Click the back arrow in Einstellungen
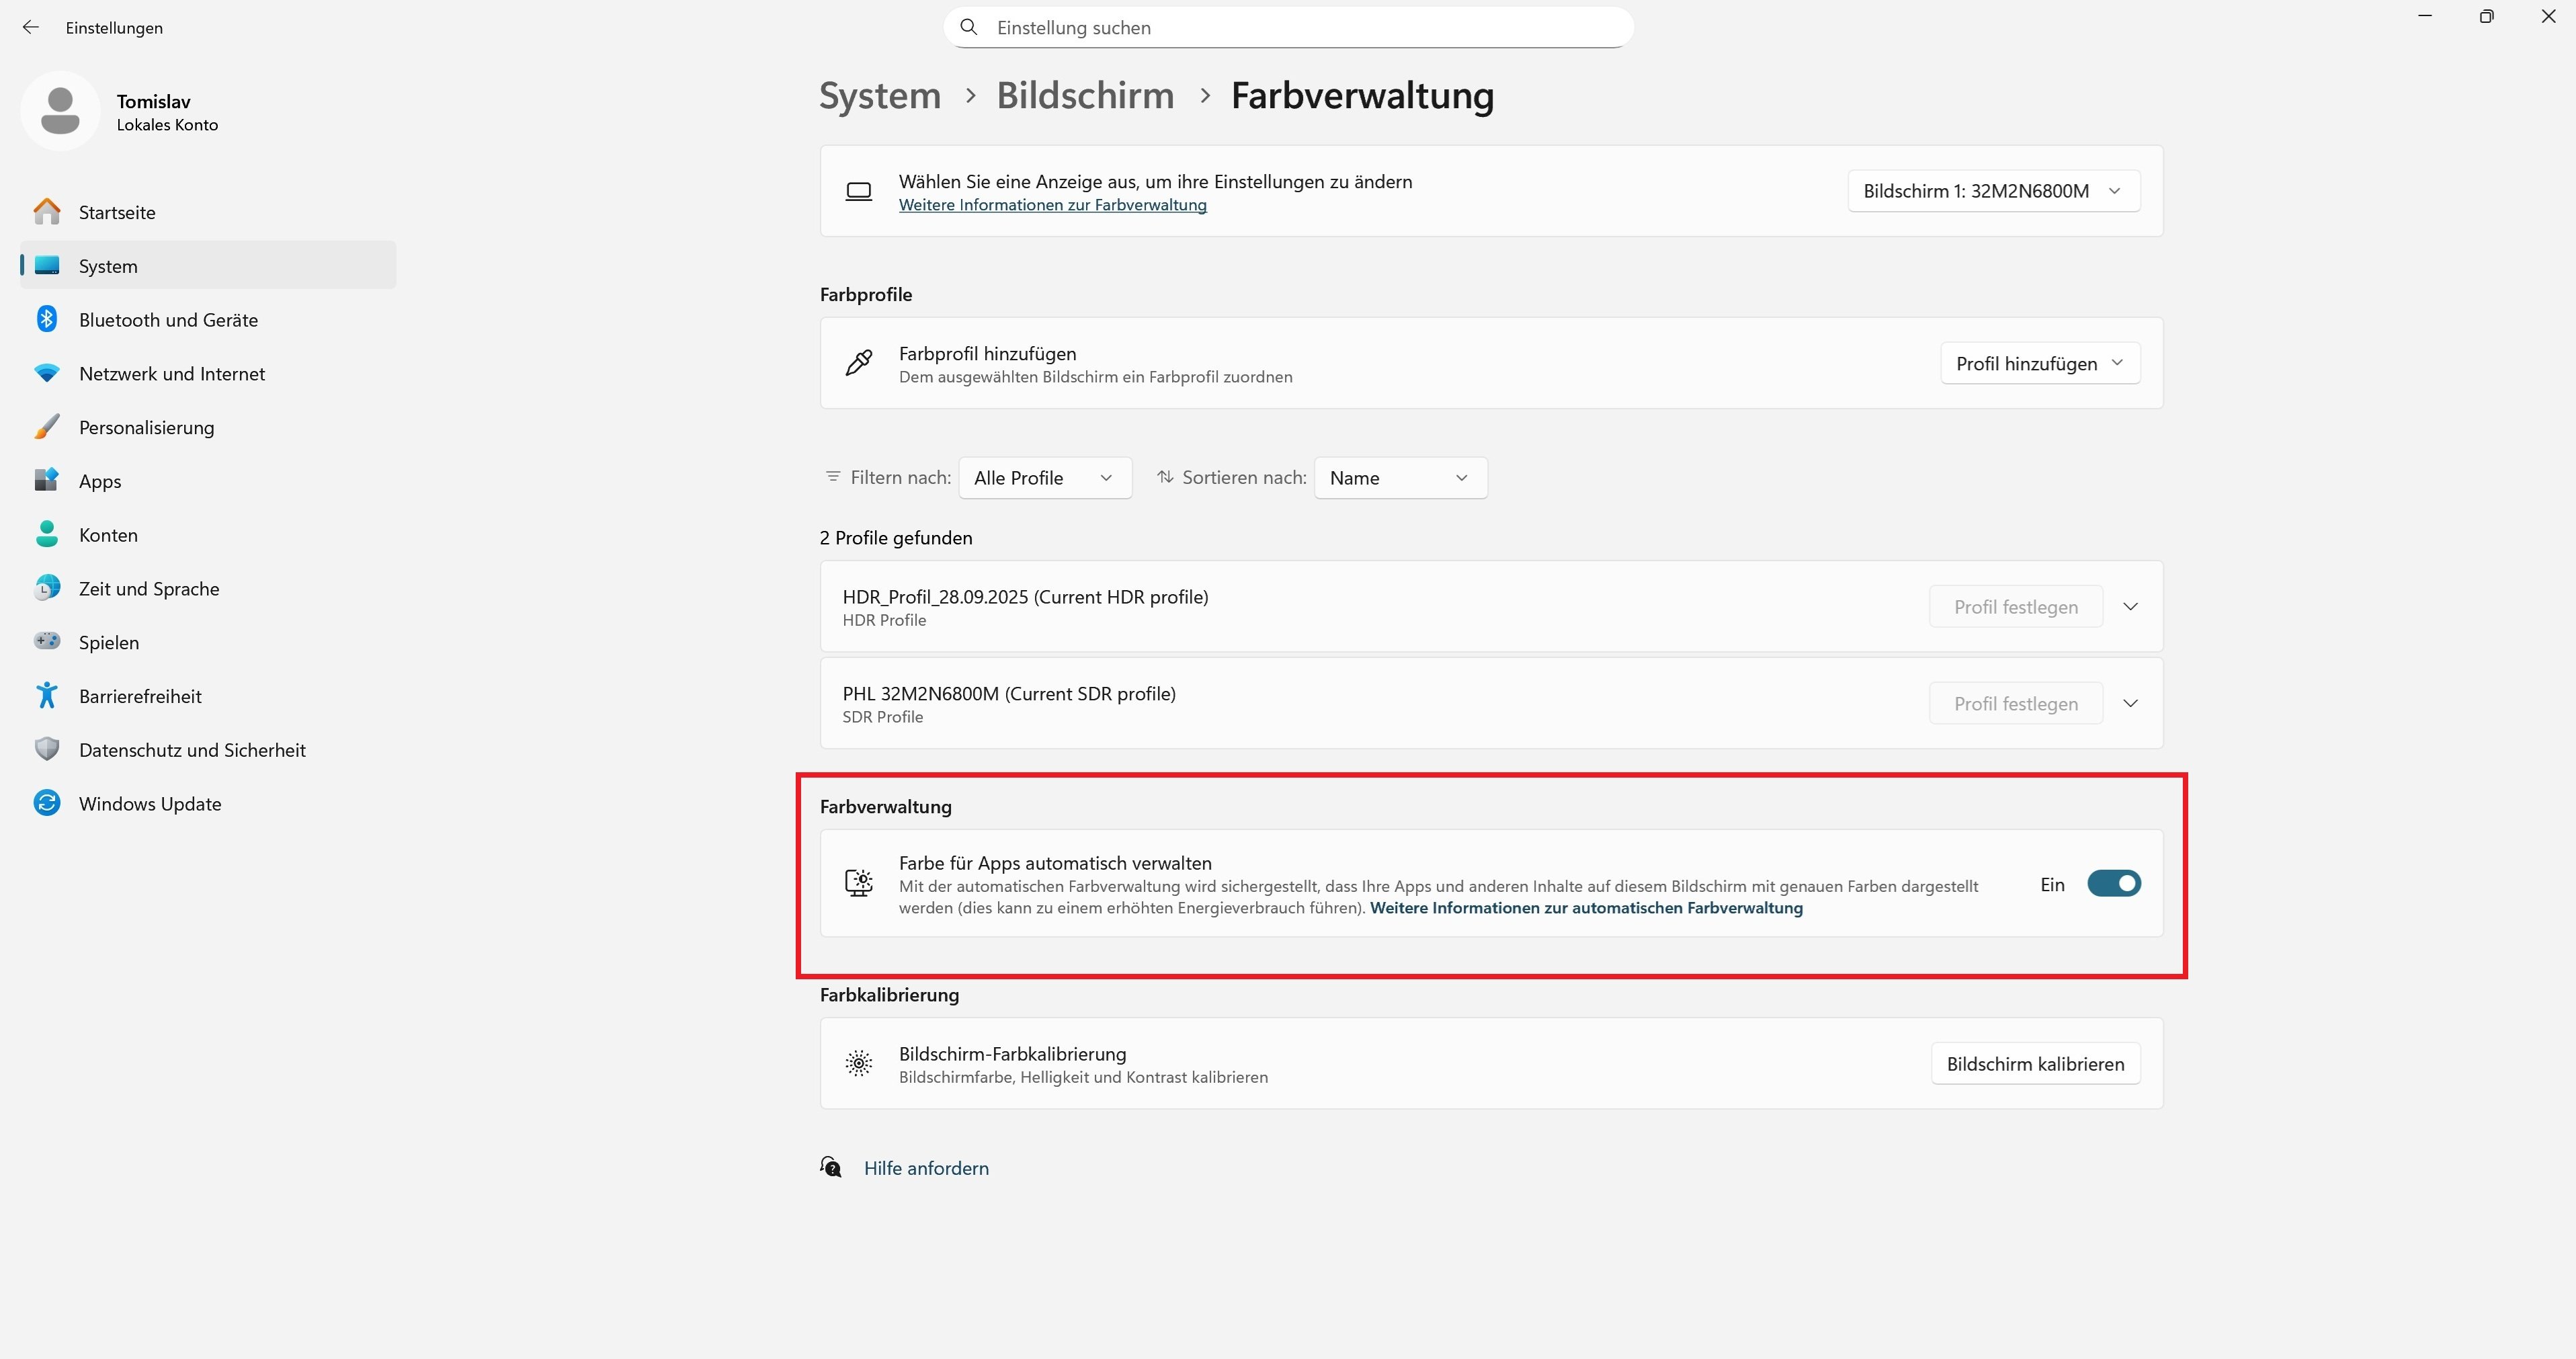This screenshot has height=1359, width=2576. pyautogui.click(x=31, y=28)
